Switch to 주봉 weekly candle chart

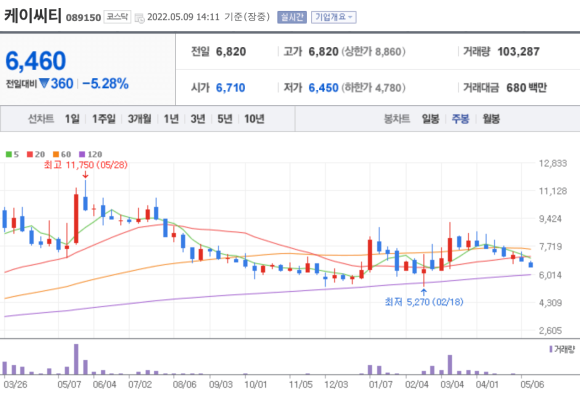tap(461, 119)
